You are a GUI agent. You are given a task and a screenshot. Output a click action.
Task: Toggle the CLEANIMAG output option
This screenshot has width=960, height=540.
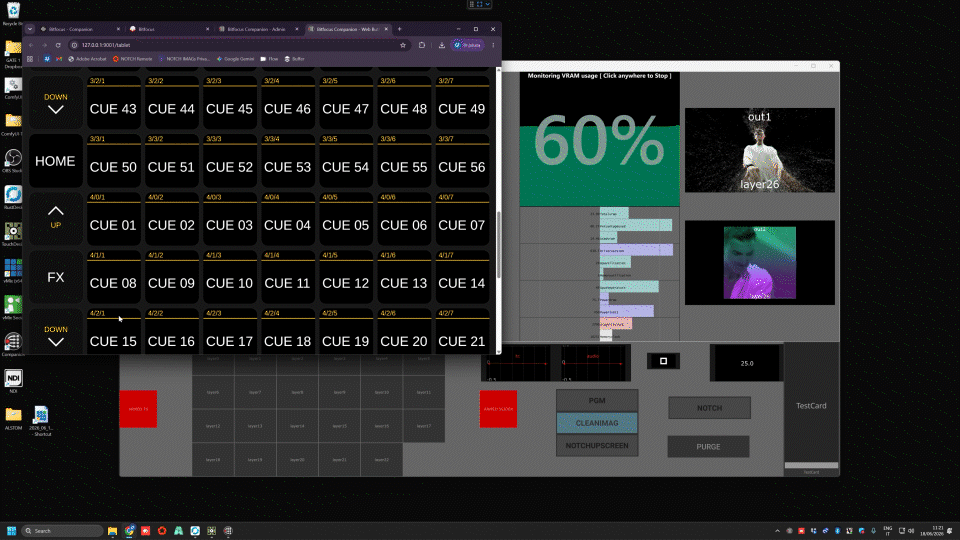597,423
